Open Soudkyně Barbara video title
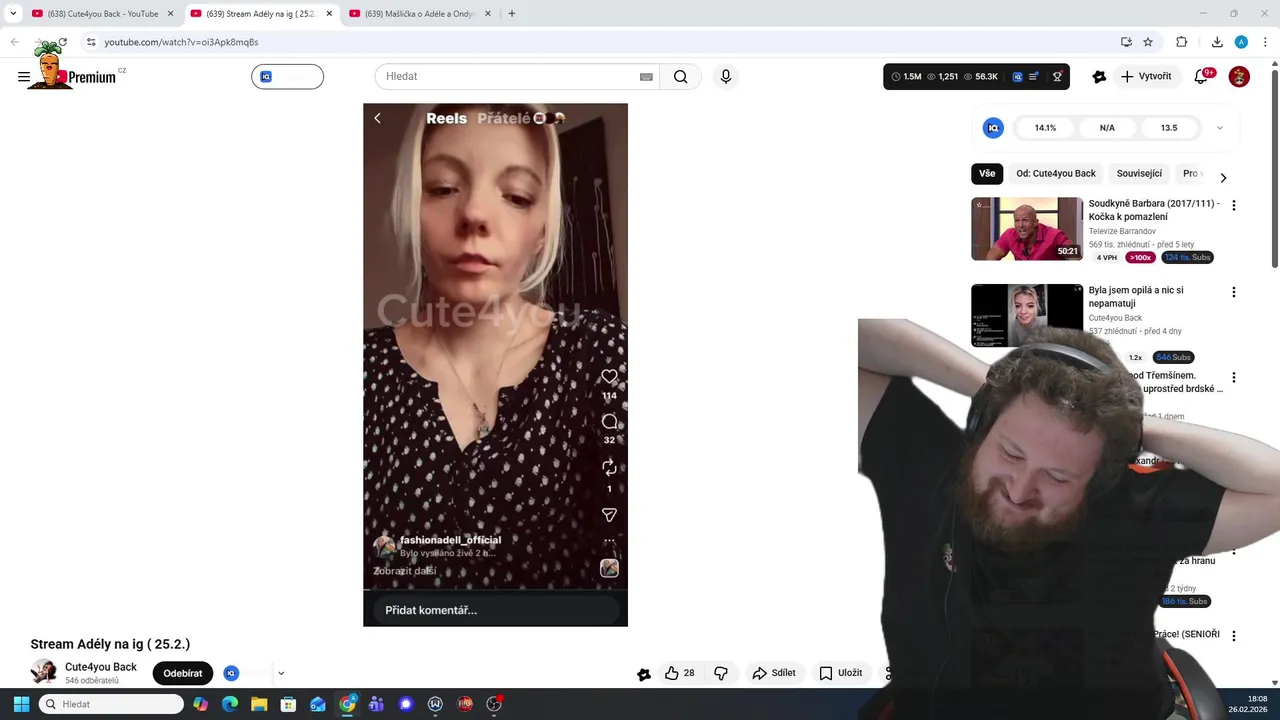1280x720 pixels. 1154,210
